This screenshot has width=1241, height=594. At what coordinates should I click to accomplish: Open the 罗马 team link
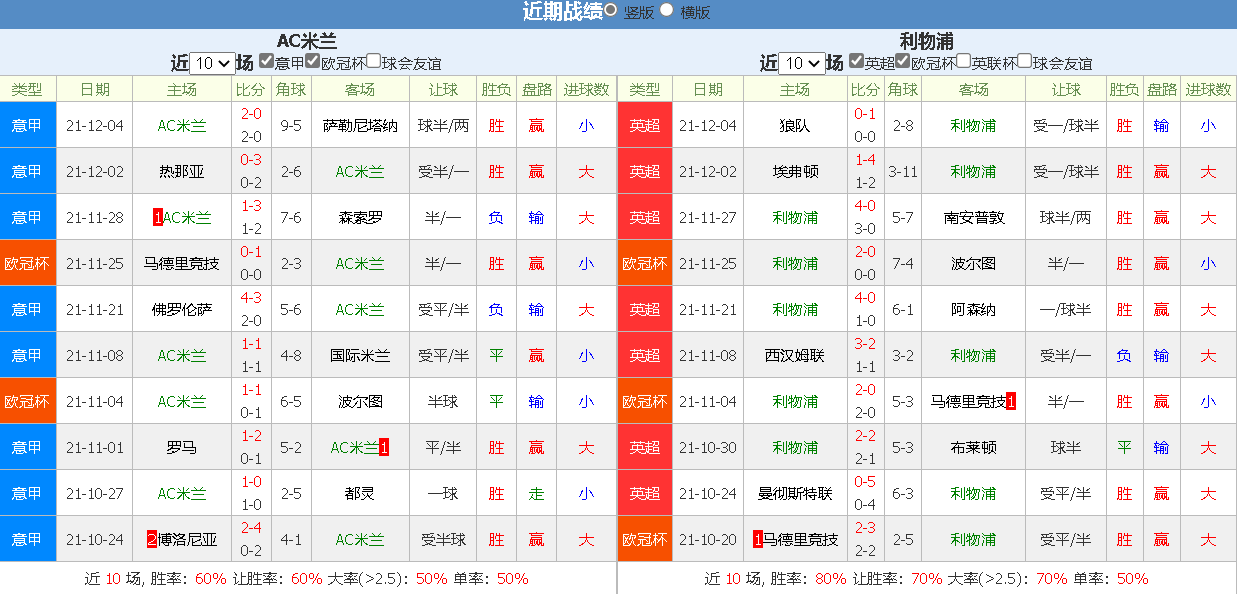(182, 447)
